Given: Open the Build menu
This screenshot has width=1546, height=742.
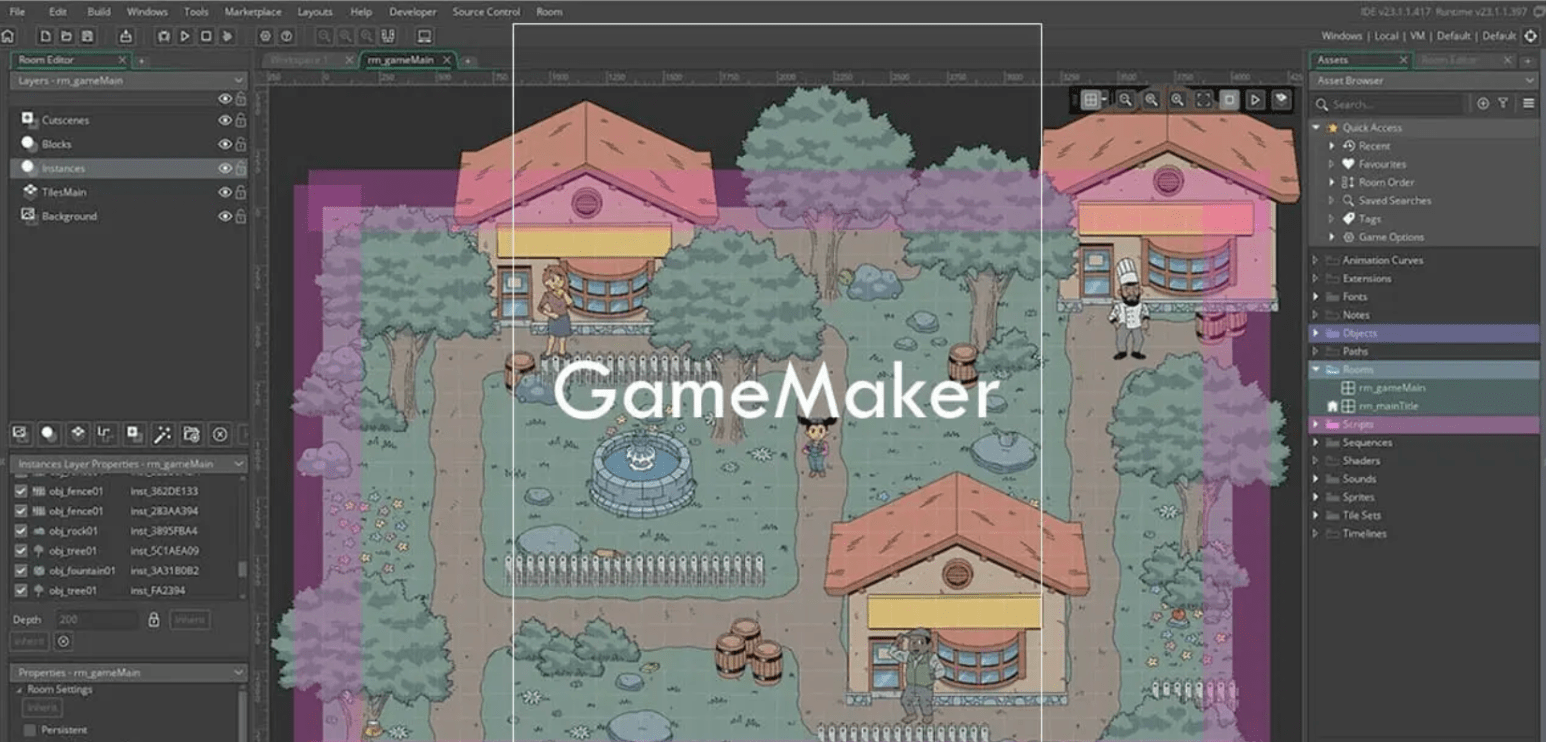Looking at the screenshot, I should [99, 12].
